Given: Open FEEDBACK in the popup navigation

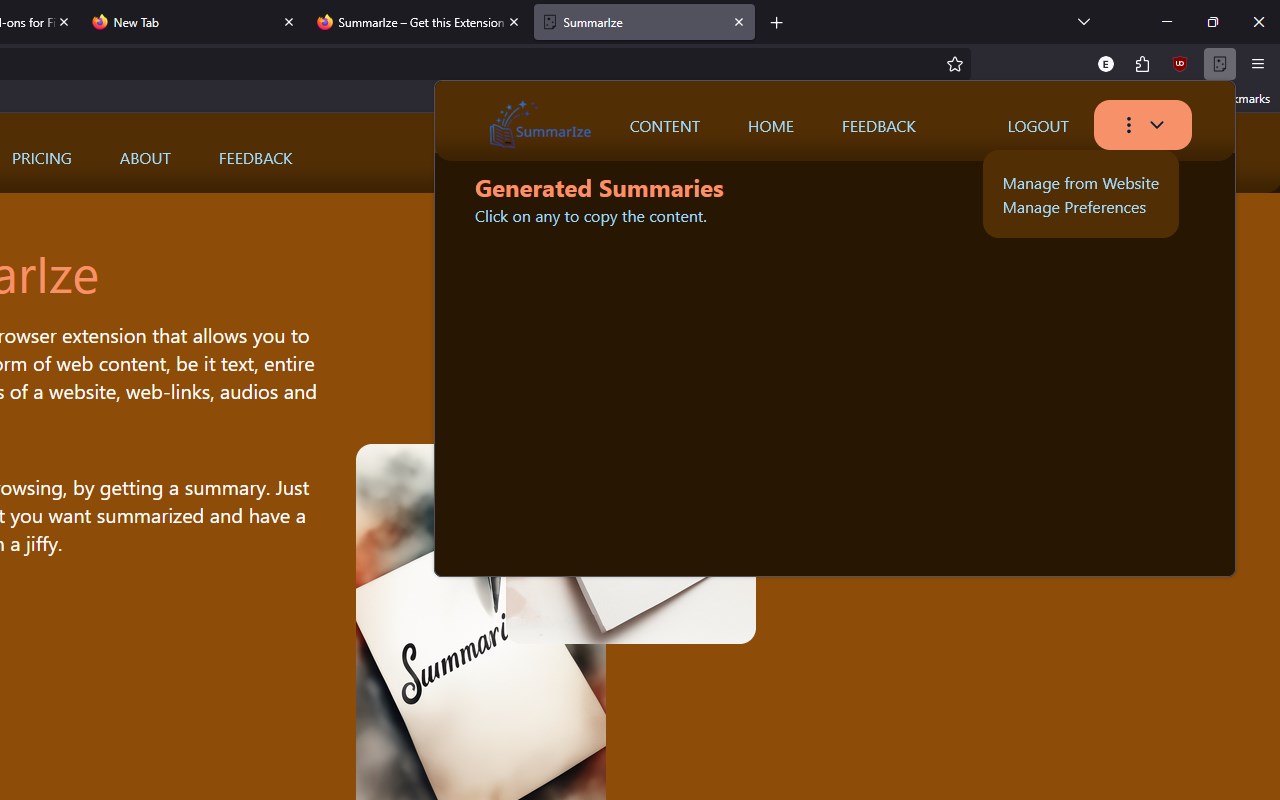Looking at the screenshot, I should 879,126.
